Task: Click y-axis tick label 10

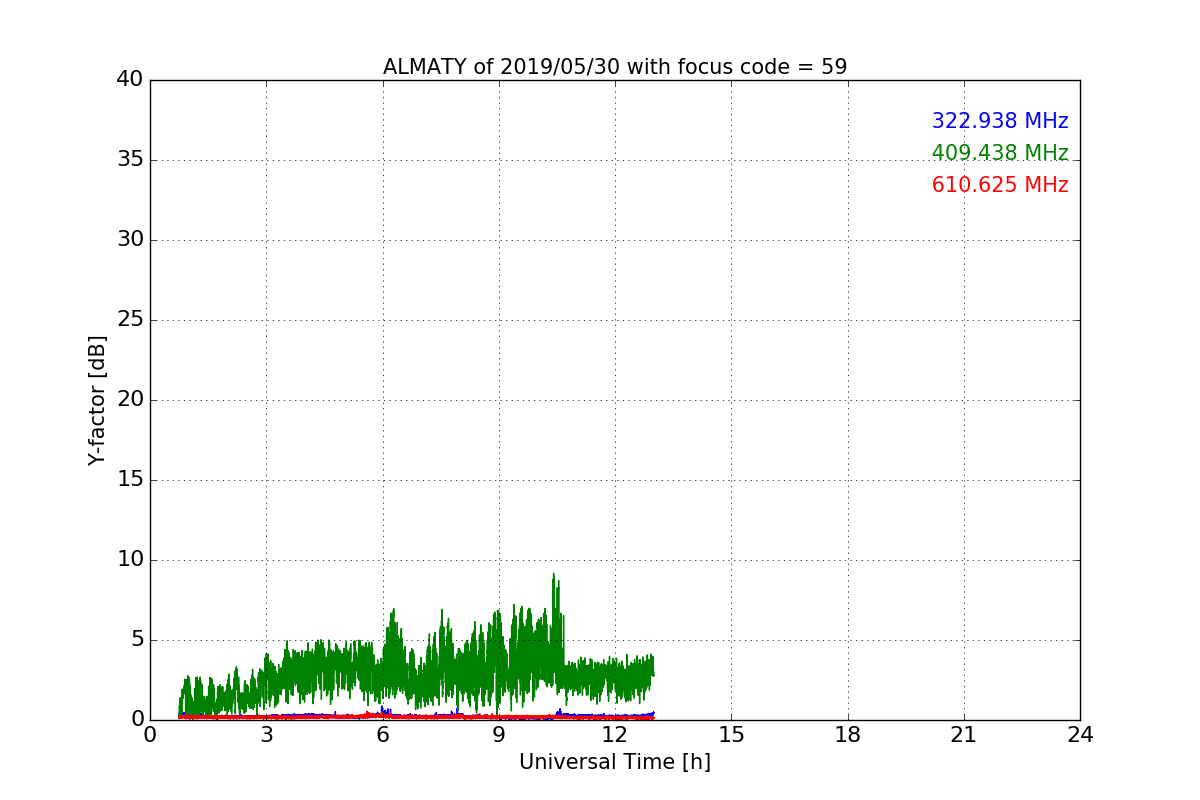Action: (129, 560)
